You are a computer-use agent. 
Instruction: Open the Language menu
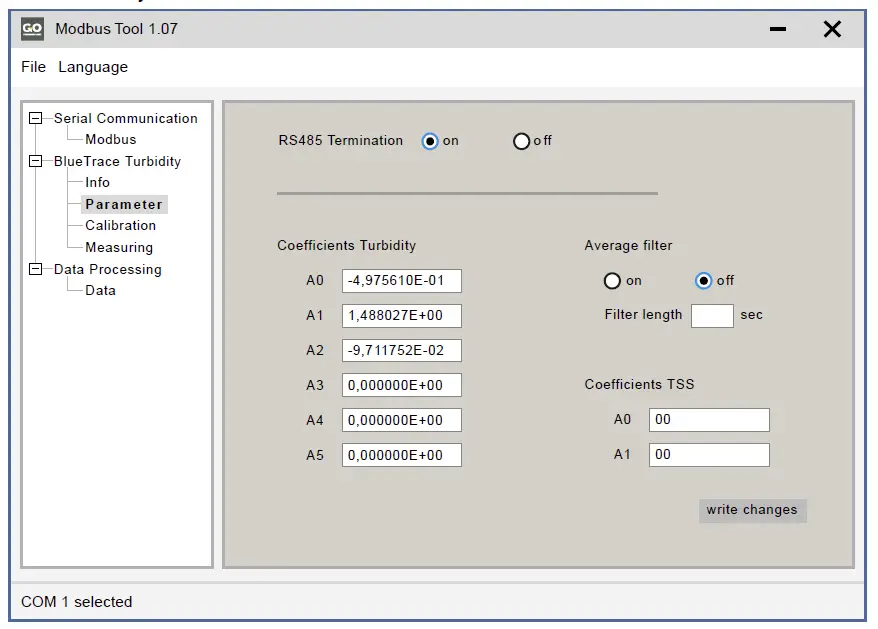[x=92, y=67]
